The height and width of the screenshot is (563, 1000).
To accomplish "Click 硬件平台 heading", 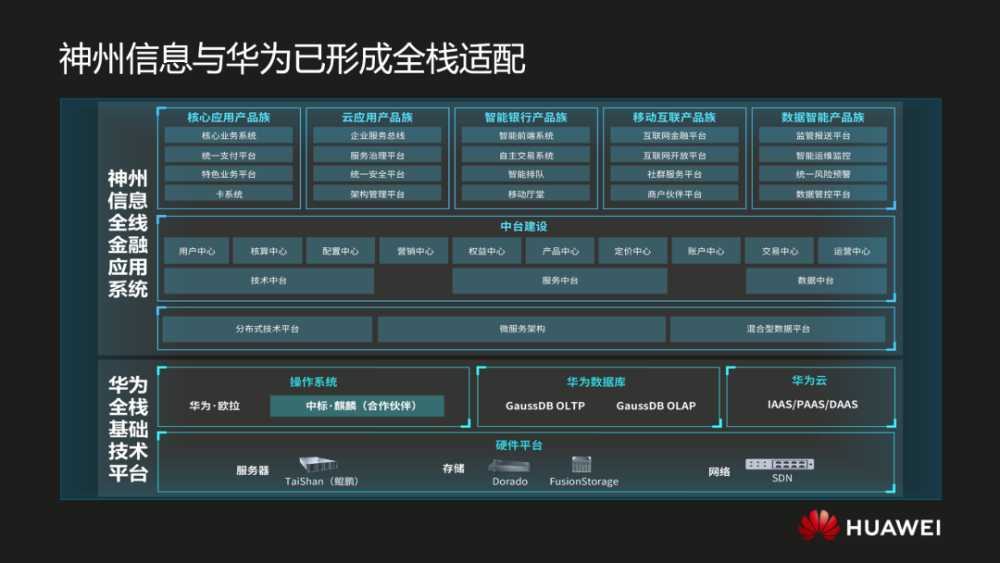I will tap(519, 445).
